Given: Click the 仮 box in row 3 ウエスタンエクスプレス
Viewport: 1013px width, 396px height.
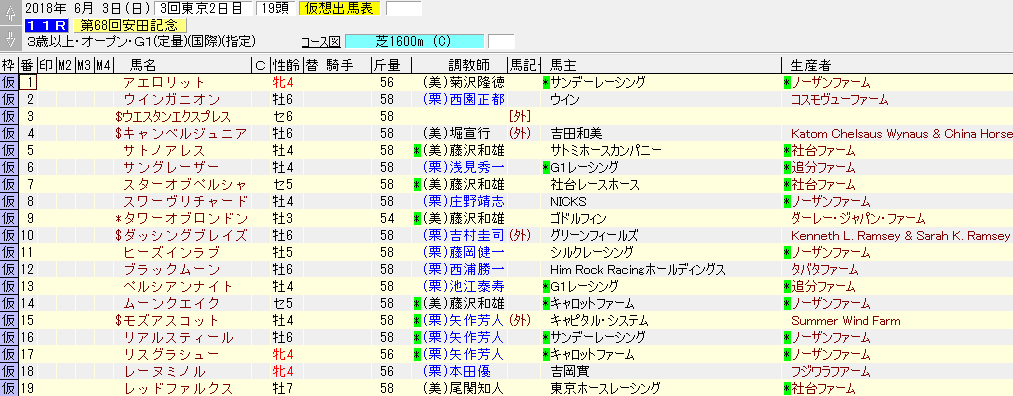Looking at the screenshot, I should (x=9, y=116).
